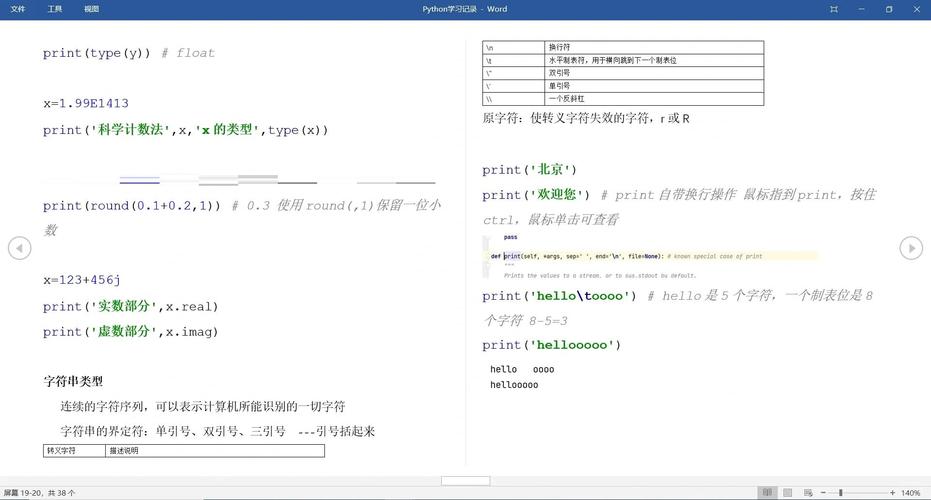This screenshot has width=931, height=500.
Task: Click the zoom slider handle
Action: click(841, 492)
